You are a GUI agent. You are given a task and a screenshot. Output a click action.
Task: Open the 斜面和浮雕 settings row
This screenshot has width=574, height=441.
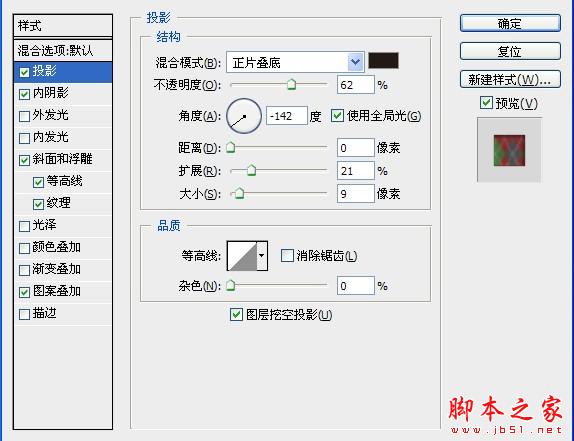63,160
